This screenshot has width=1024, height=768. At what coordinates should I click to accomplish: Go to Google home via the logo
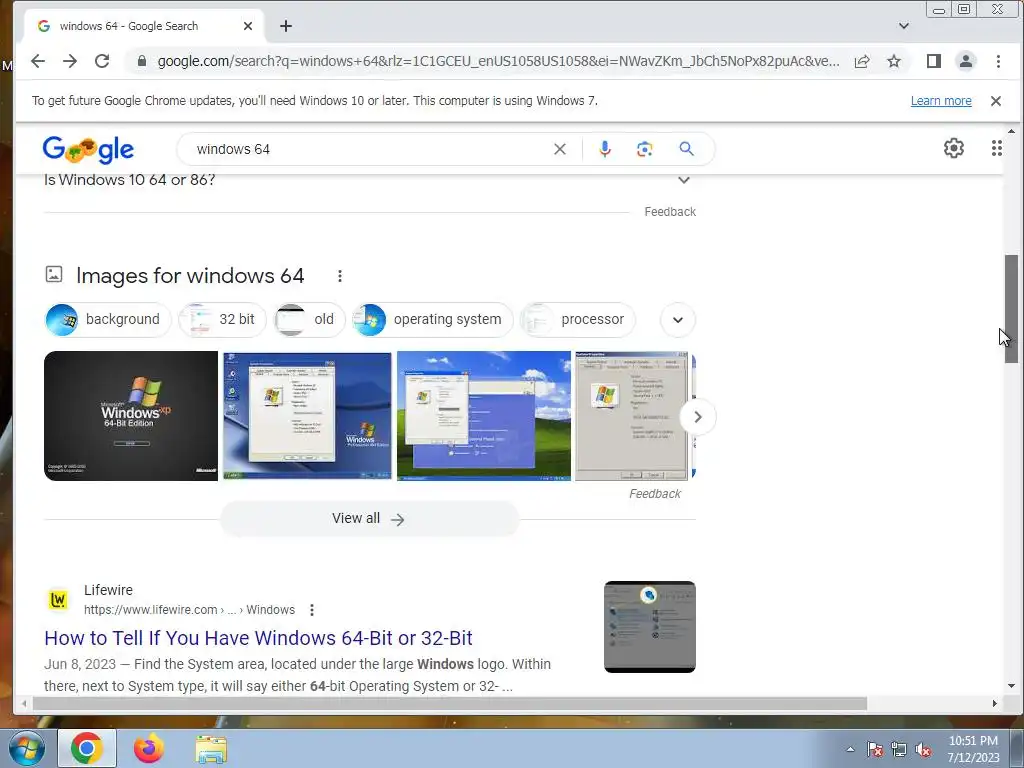tap(88, 149)
